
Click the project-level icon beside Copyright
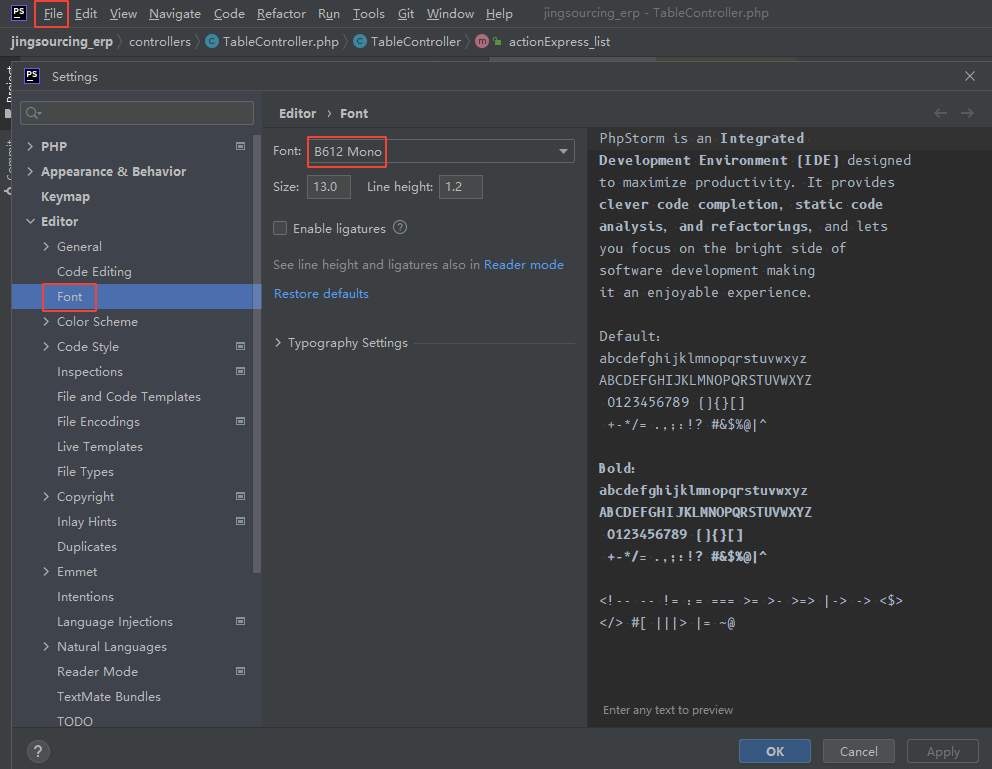pyautogui.click(x=240, y=496)
